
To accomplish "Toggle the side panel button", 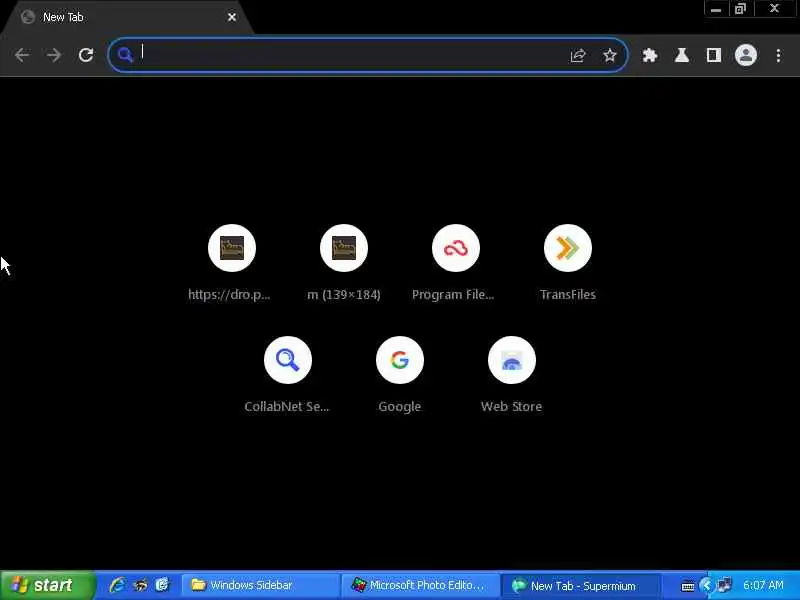I will (x=714, y=55).
